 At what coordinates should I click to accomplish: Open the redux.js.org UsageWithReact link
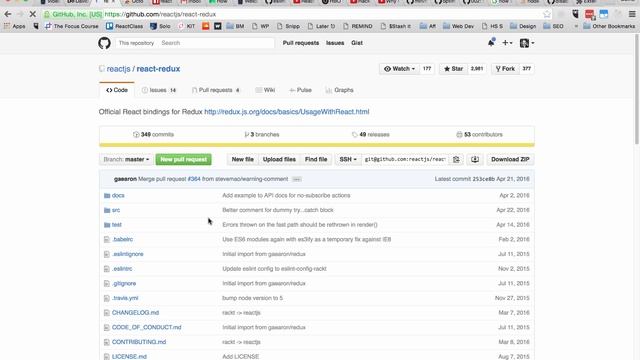pos(287,112)
